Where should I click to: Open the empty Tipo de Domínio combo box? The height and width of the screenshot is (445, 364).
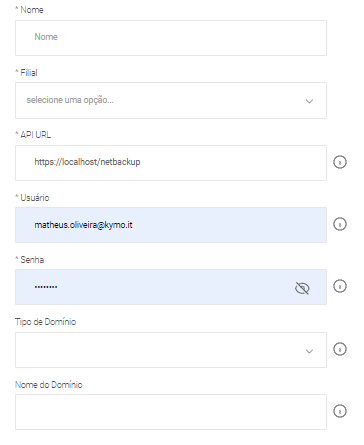171,350
